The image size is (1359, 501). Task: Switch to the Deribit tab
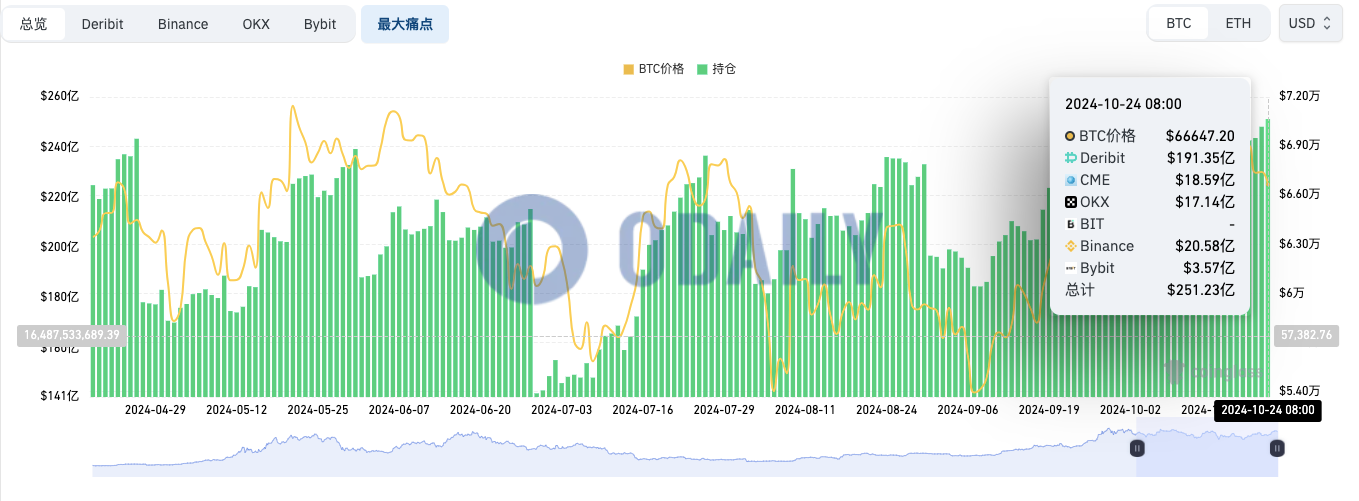(102, 24)
